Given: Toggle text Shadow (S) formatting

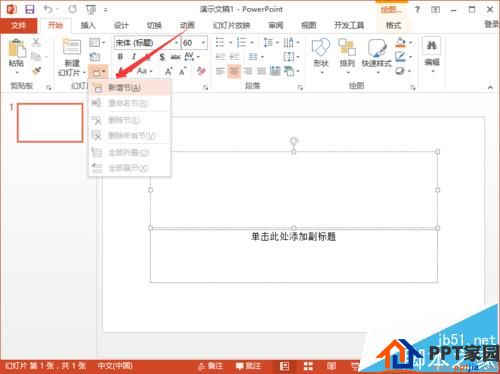Looking at the screenshot, I should pyautogui.click(x=162, y=57).
